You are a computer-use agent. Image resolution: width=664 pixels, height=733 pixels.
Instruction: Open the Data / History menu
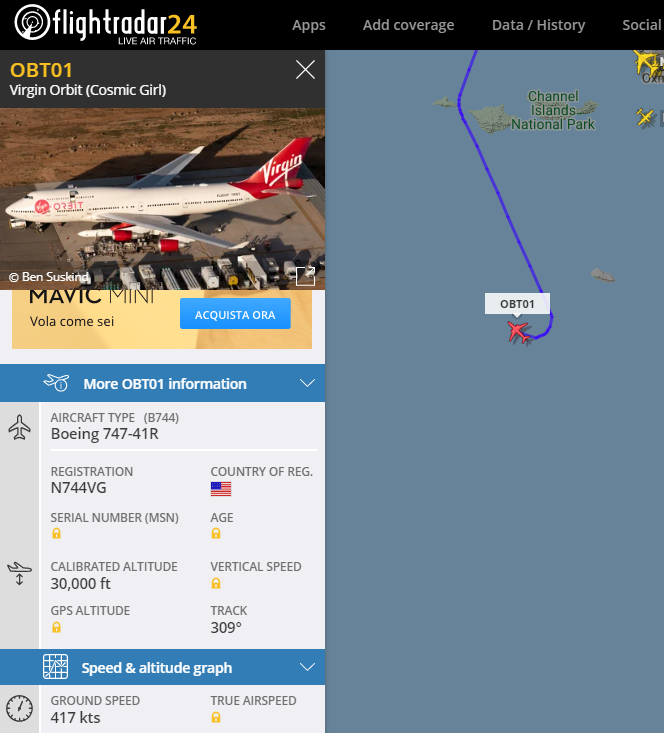pos(538,25)
